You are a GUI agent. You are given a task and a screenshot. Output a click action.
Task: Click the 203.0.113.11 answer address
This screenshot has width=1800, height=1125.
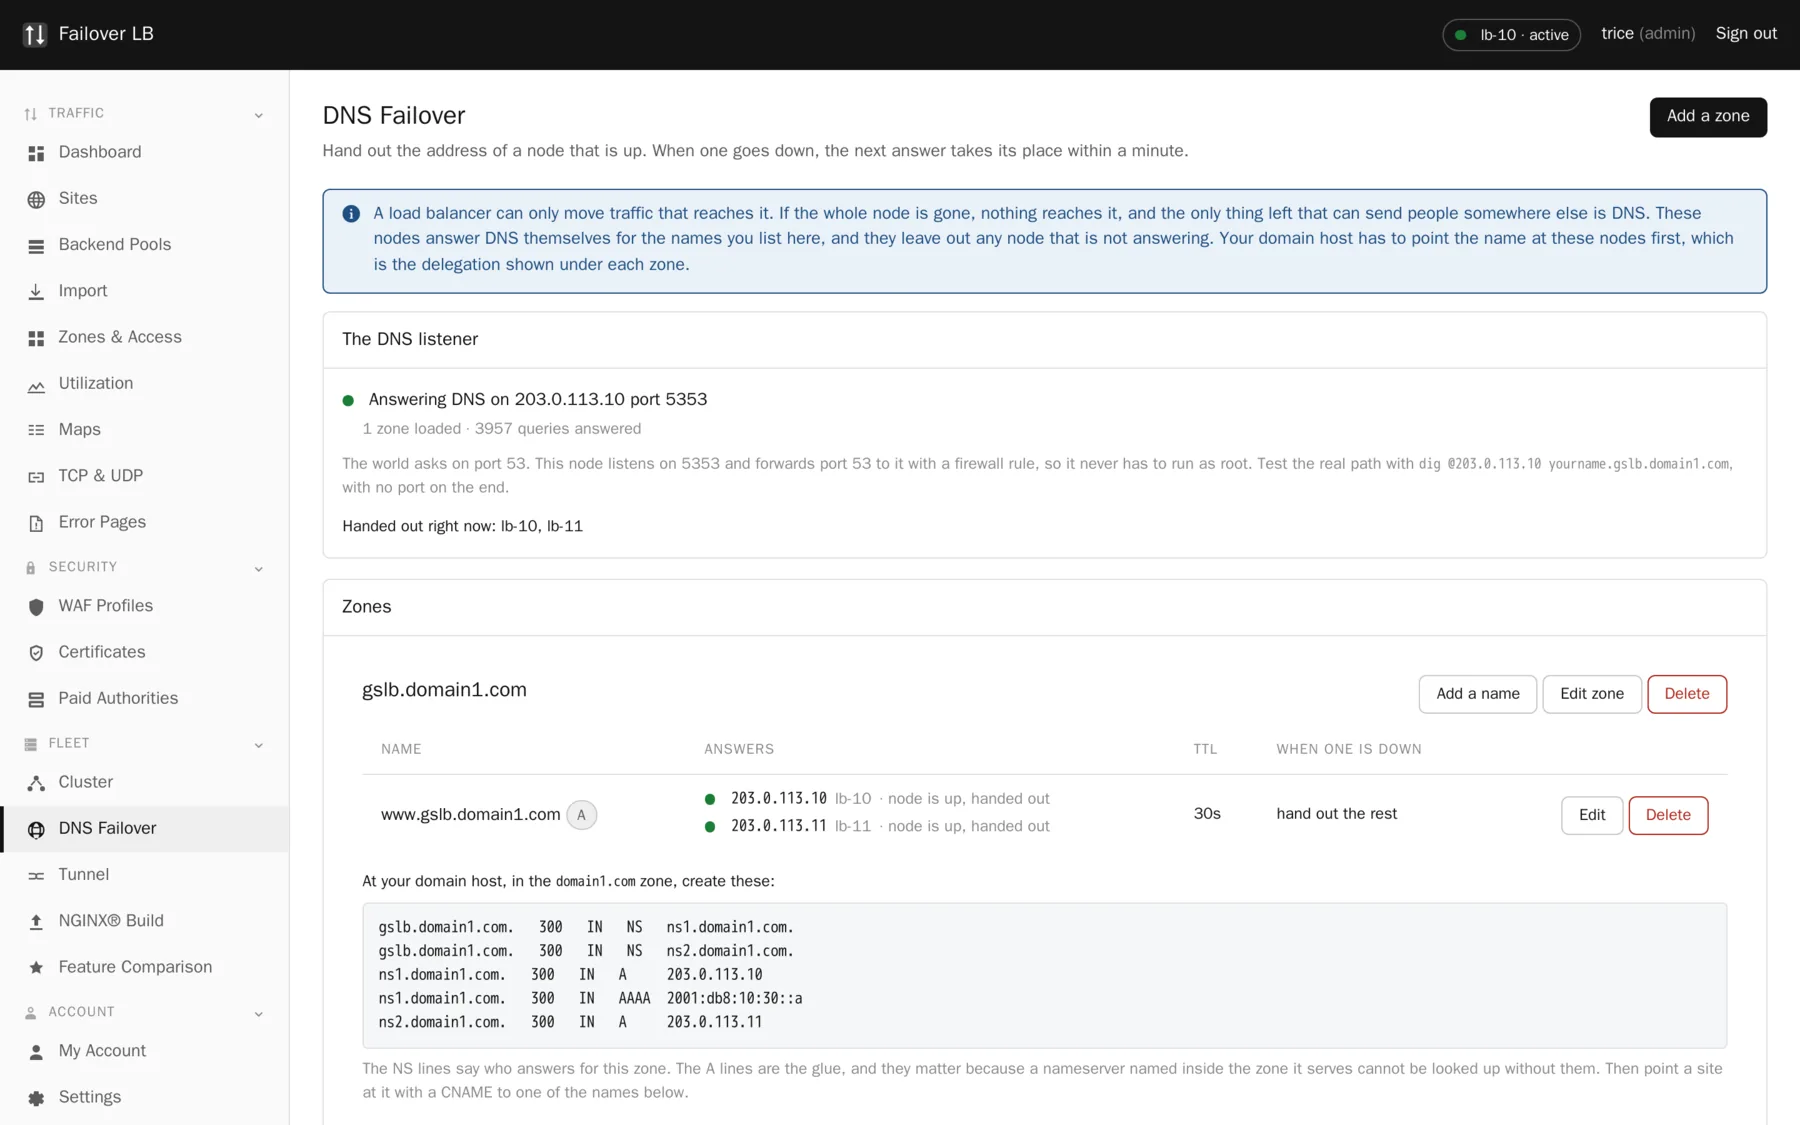(778, 826)
